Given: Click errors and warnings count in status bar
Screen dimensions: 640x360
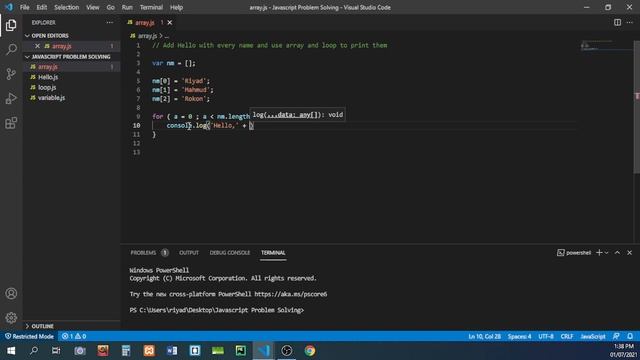Looking at the screenshot, I should pos(74,336).
